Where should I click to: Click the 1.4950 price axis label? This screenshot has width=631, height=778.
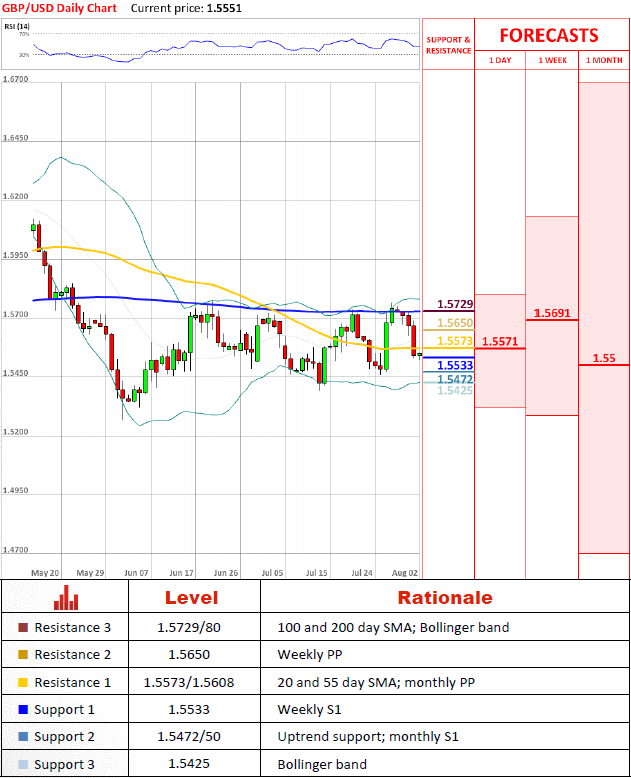[15, 490]
